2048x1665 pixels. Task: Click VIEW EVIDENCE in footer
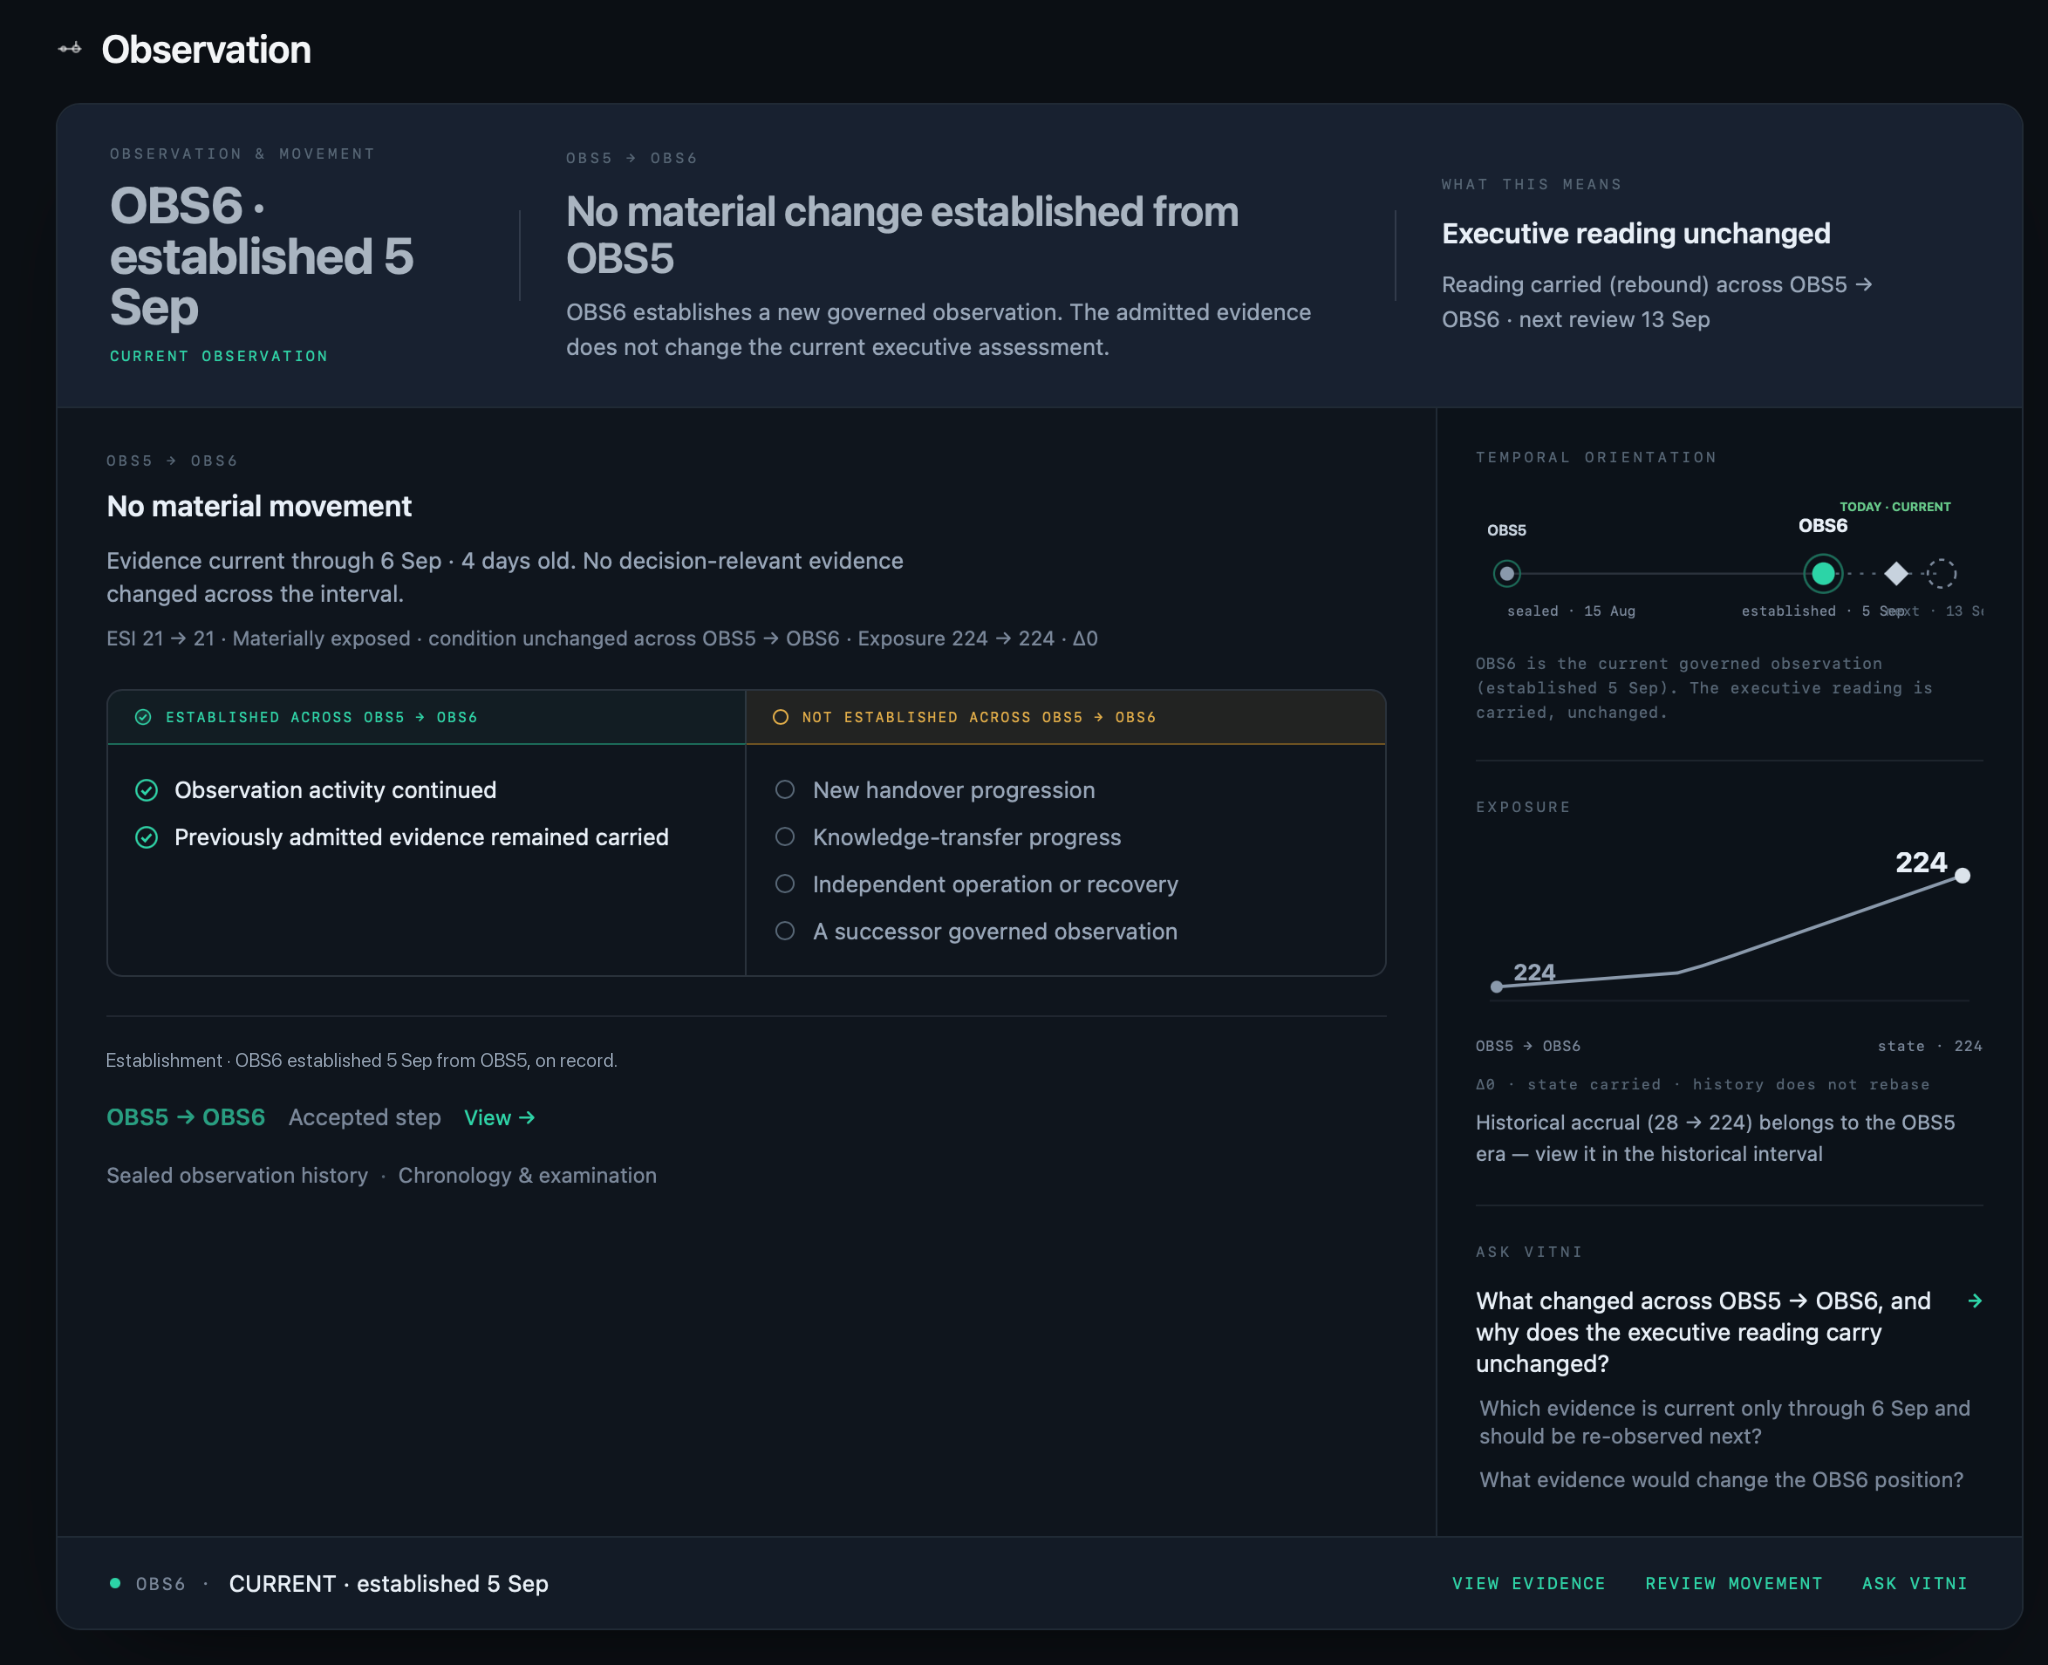click(x=1528, y=1584)
